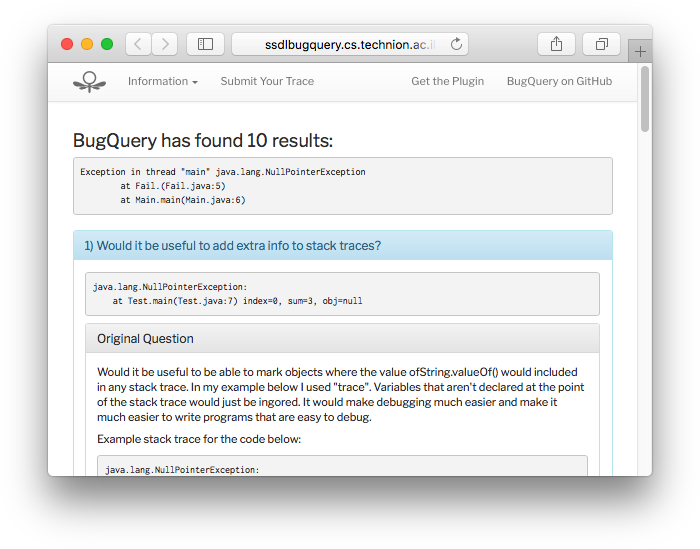Open the Submit Your Trace page
The image size is (700, 549).
[267, 81]
